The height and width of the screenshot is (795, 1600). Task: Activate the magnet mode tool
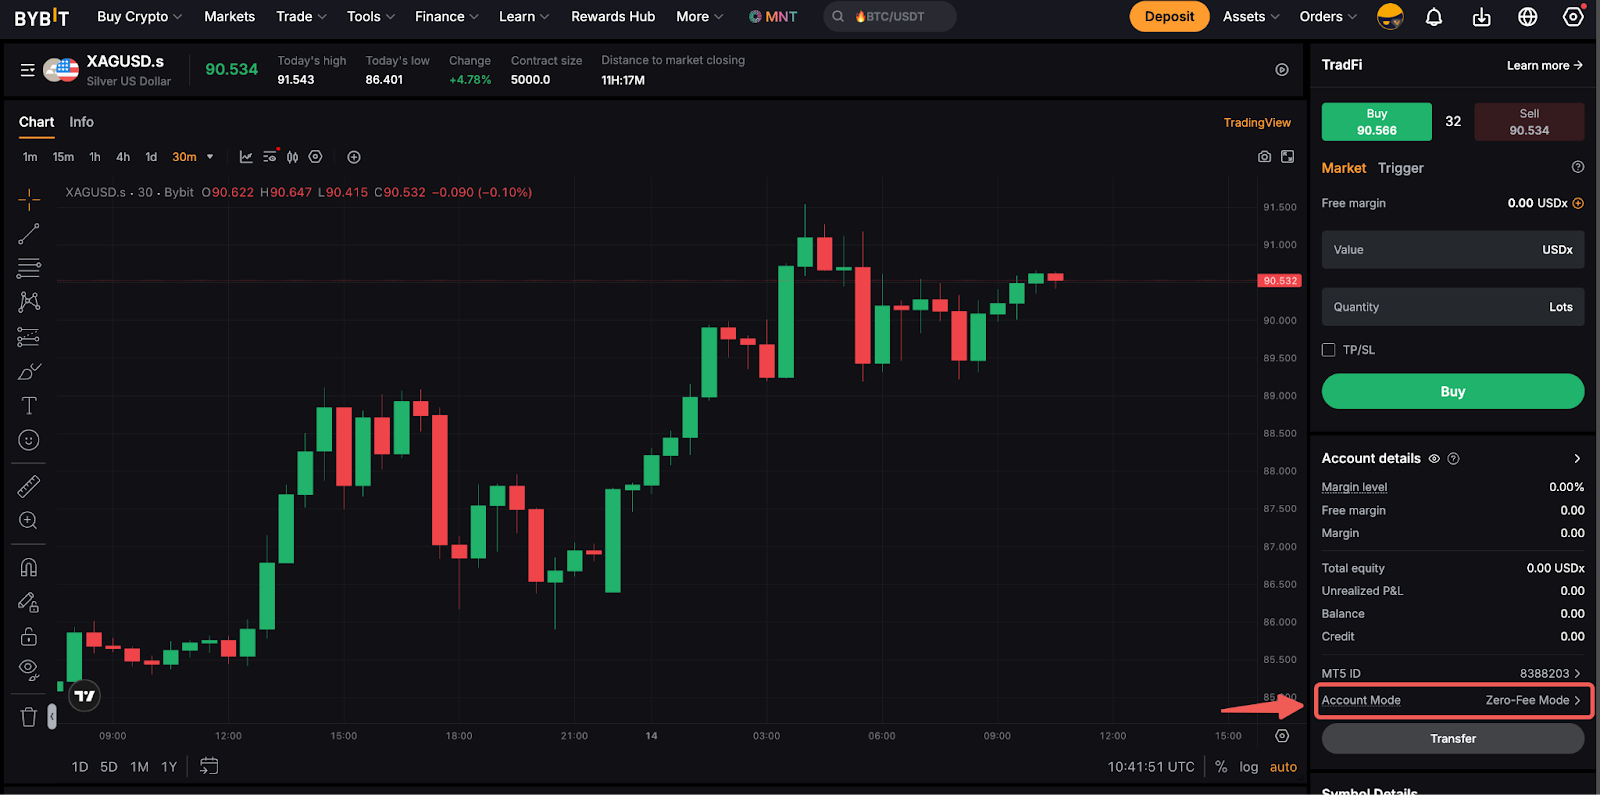[29, 568]
